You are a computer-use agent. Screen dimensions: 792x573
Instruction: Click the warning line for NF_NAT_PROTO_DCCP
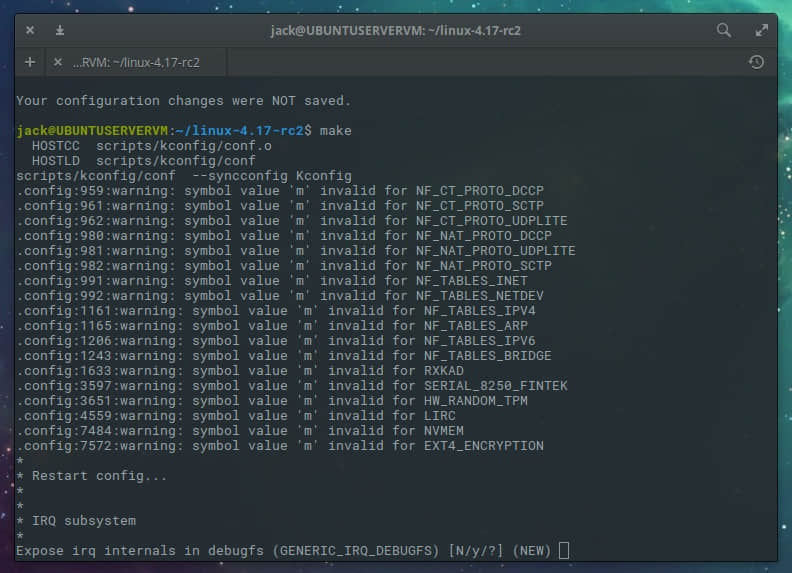(284, 235)
